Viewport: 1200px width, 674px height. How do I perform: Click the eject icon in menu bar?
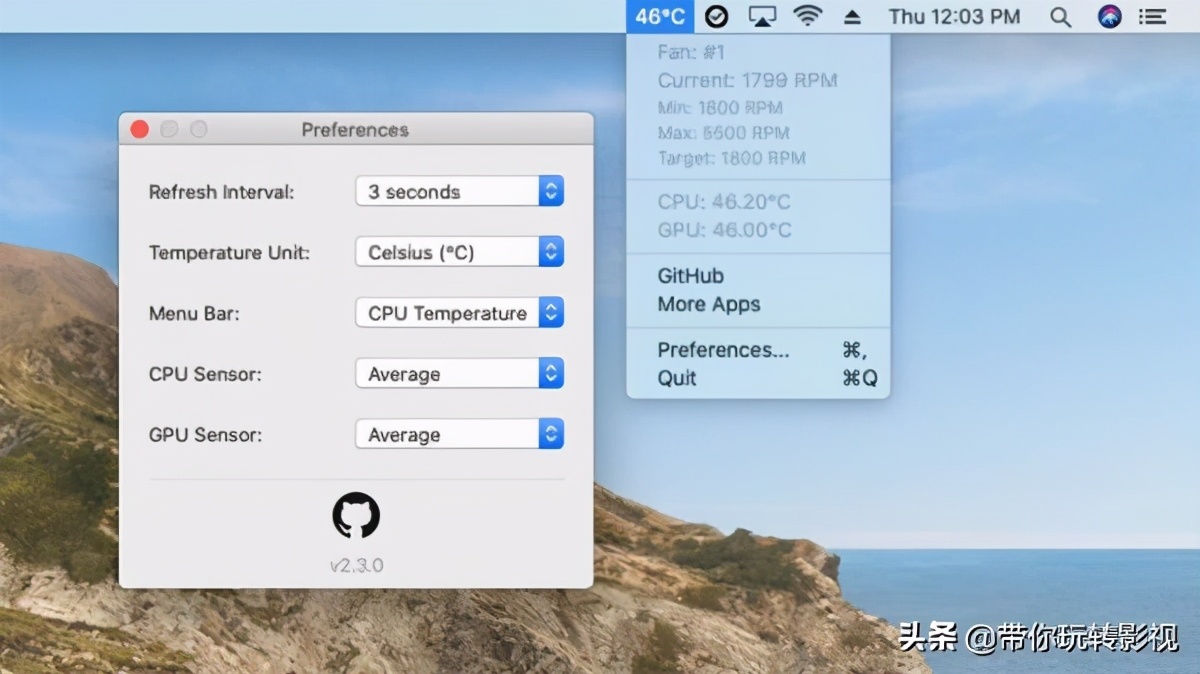853,16
